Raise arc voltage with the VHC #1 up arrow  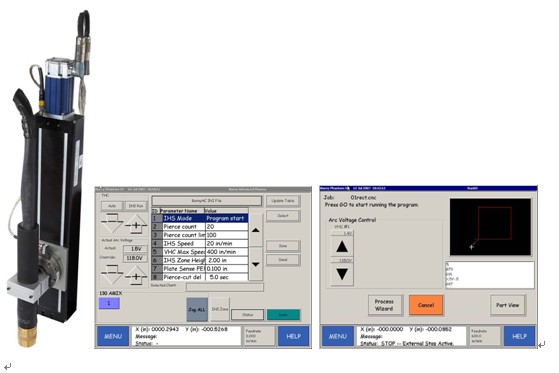(342, 247)
